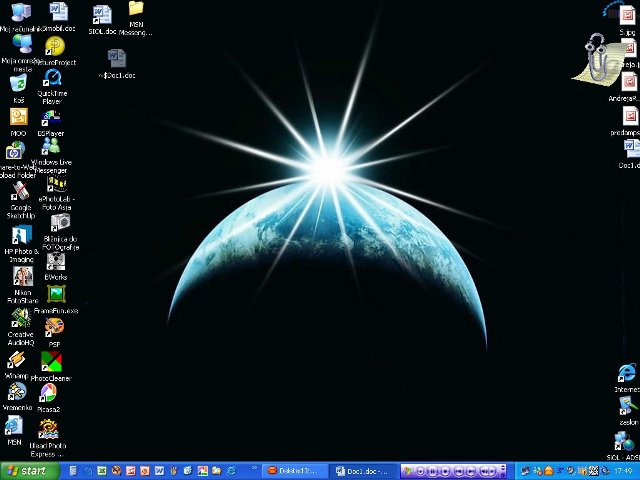The height and width of the screenshot is (480, 640).
Task: Open the HP Share-to-Web Upload Folder icon
Action: (16, 150)
